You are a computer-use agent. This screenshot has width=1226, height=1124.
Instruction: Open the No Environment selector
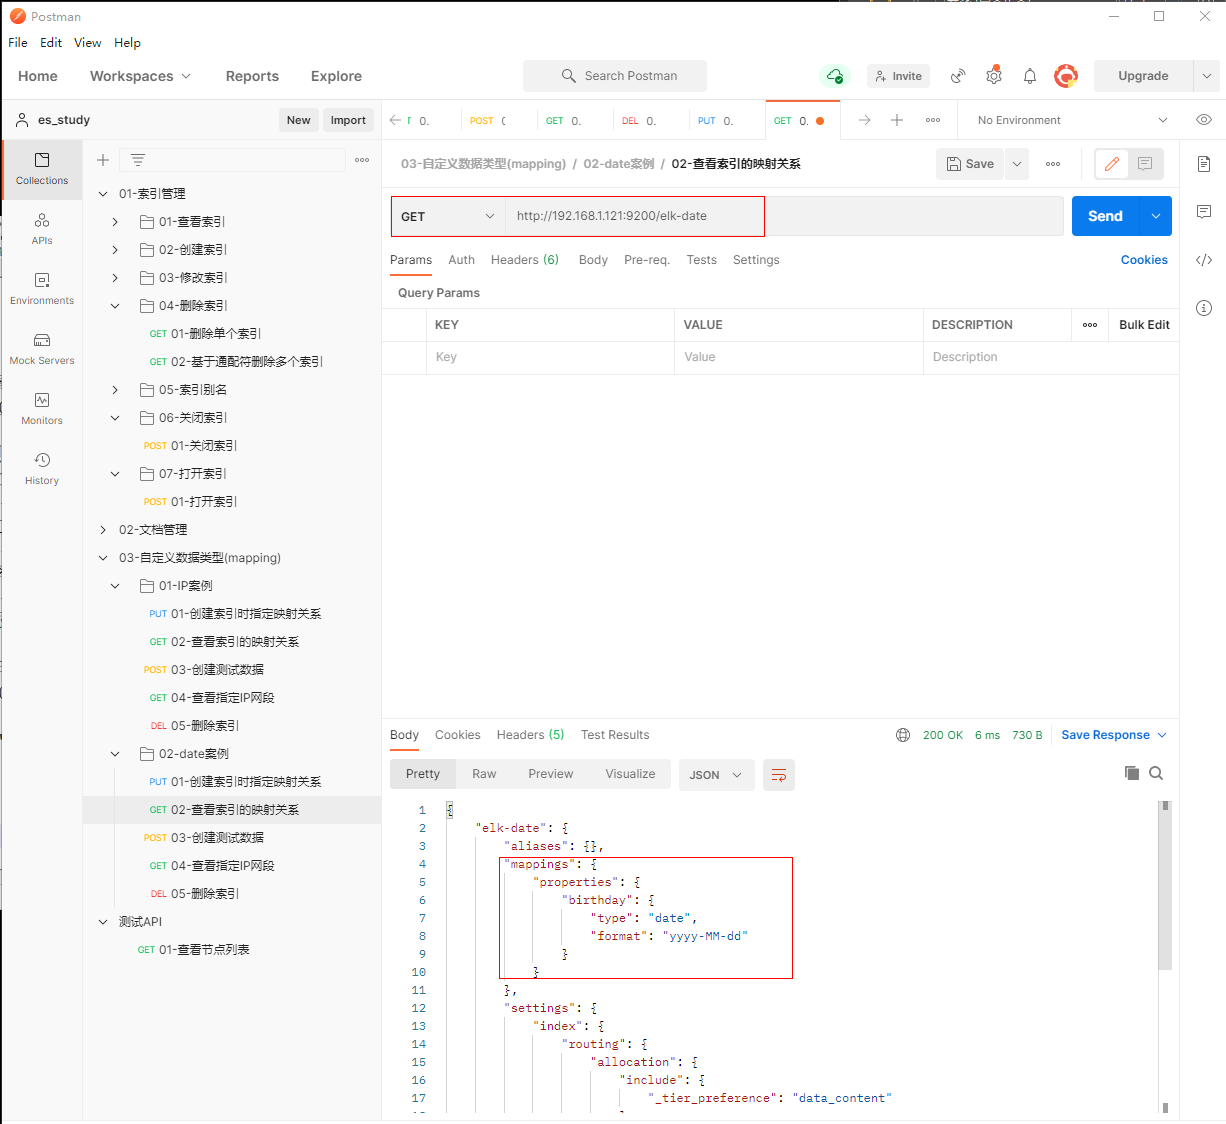coord(1071,120)
